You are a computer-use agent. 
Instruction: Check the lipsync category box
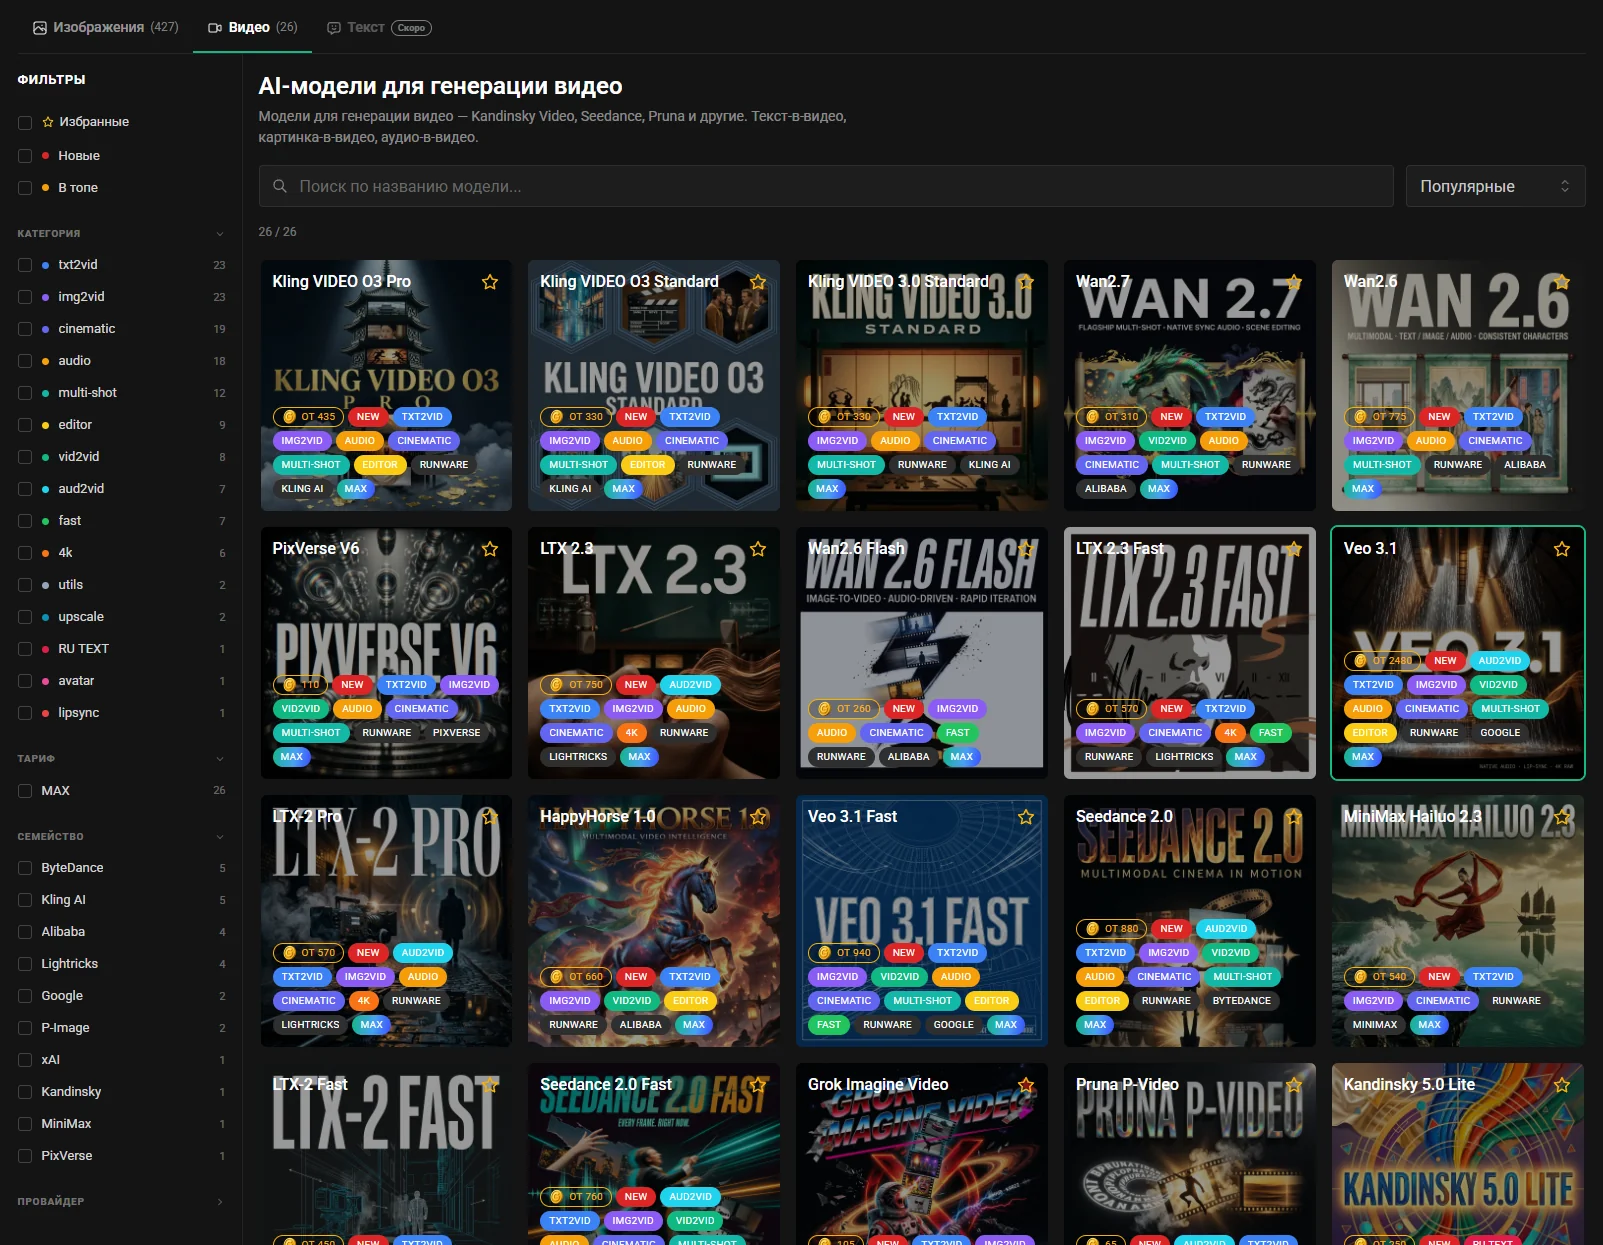(25, 713)
